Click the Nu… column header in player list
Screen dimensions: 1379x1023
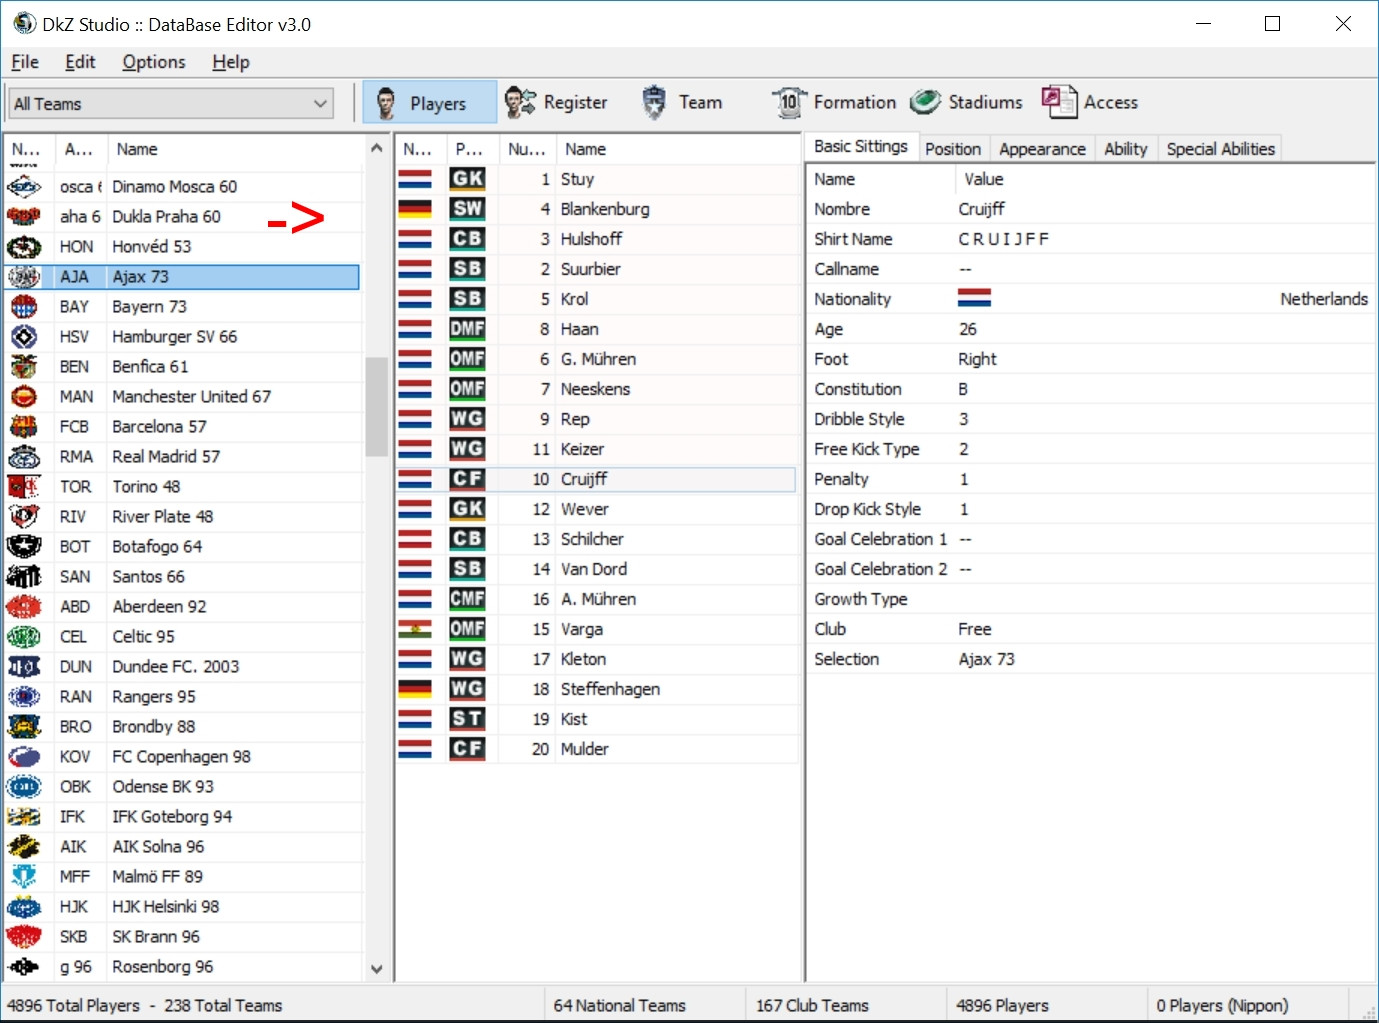click(527, 149)
